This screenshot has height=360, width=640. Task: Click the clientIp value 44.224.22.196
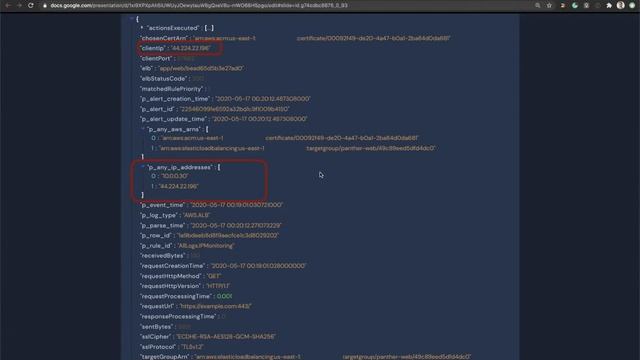tap(191, 48)
